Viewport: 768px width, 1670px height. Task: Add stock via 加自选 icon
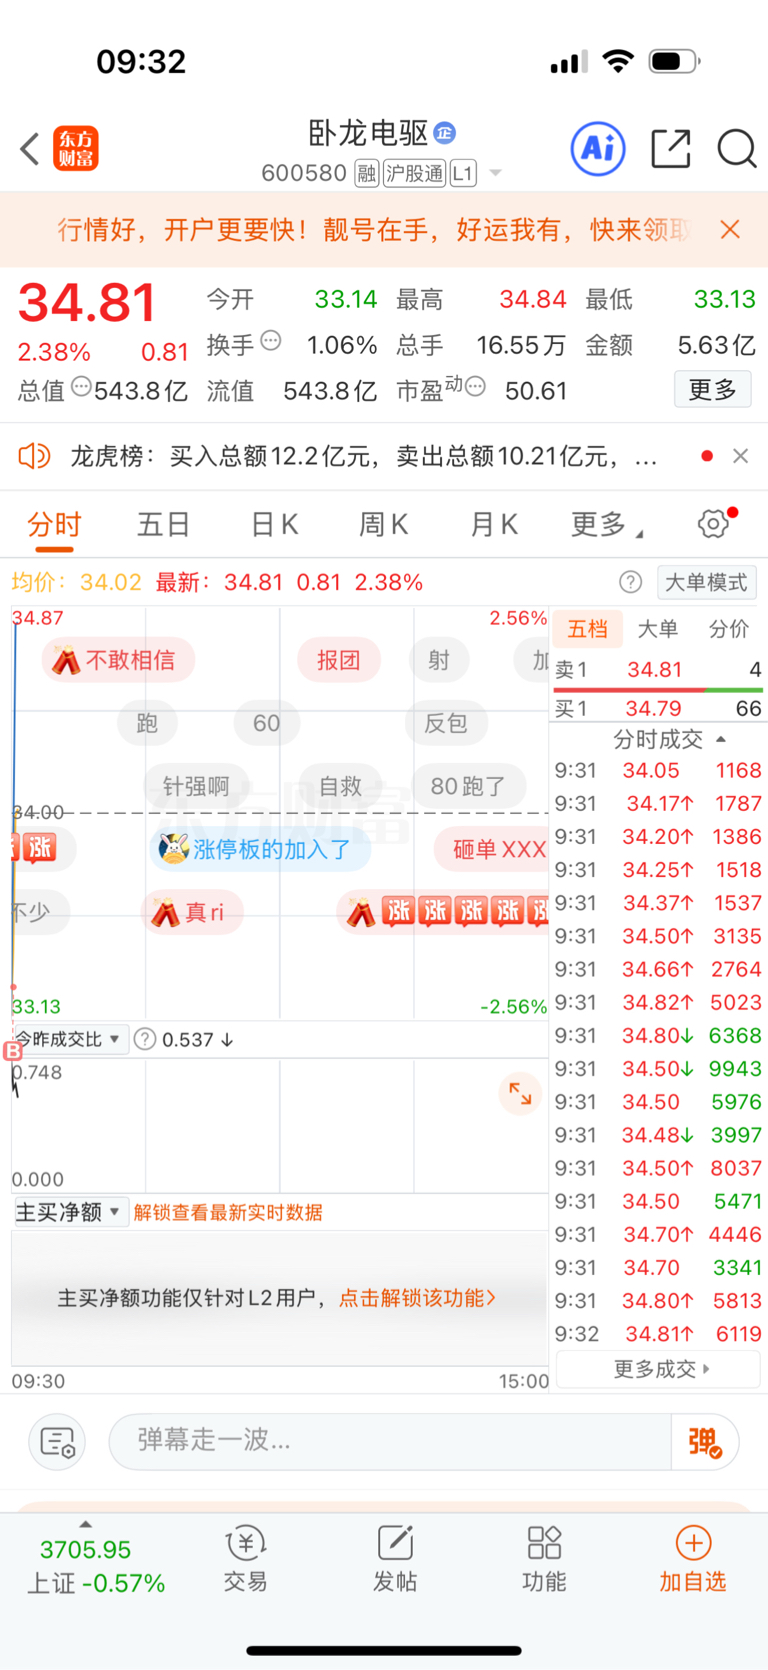pyautogui.click(x=692, y=1558)
